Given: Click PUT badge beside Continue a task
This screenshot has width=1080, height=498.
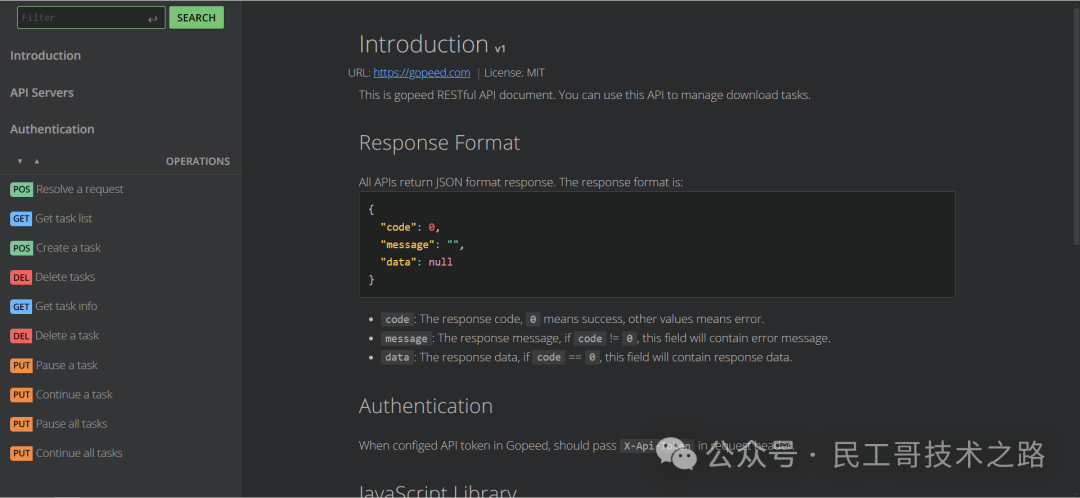Looking at the screenshot, I should click(x=22, y=395).
